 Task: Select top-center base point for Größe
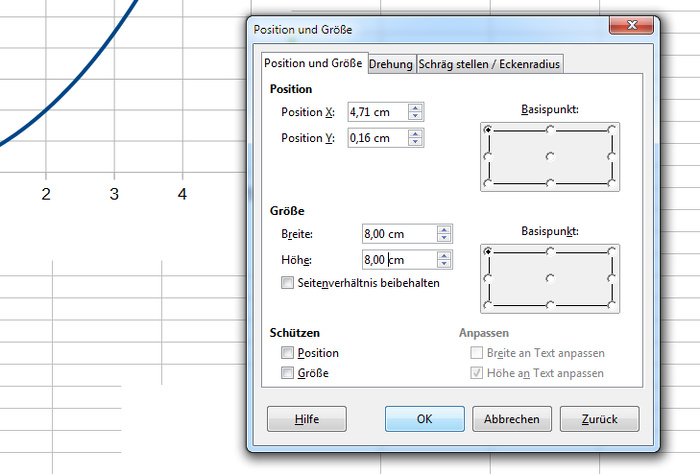[550, 252]
